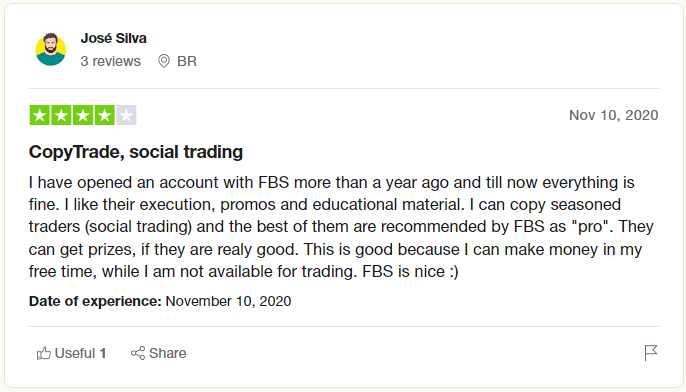686x392 pixels.
Task: Flag this review with the flag icon
Action: tap(651, 353)
